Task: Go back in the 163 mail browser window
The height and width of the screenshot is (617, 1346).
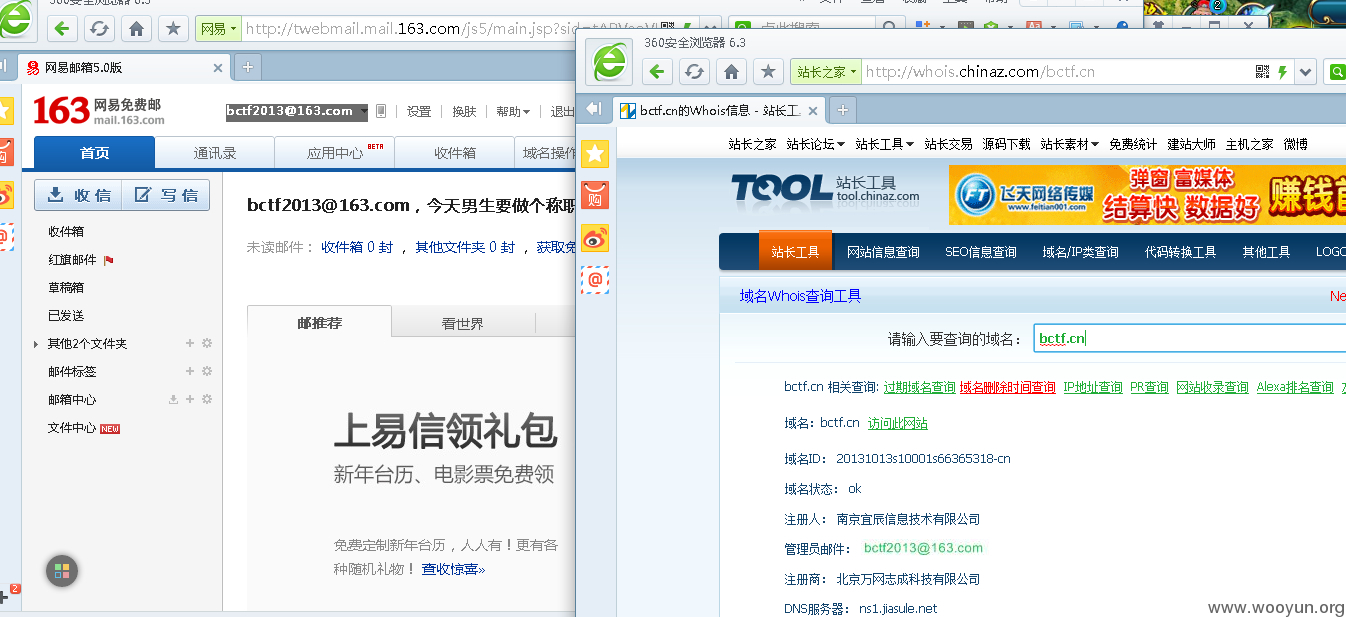Action: coord(61,29)
